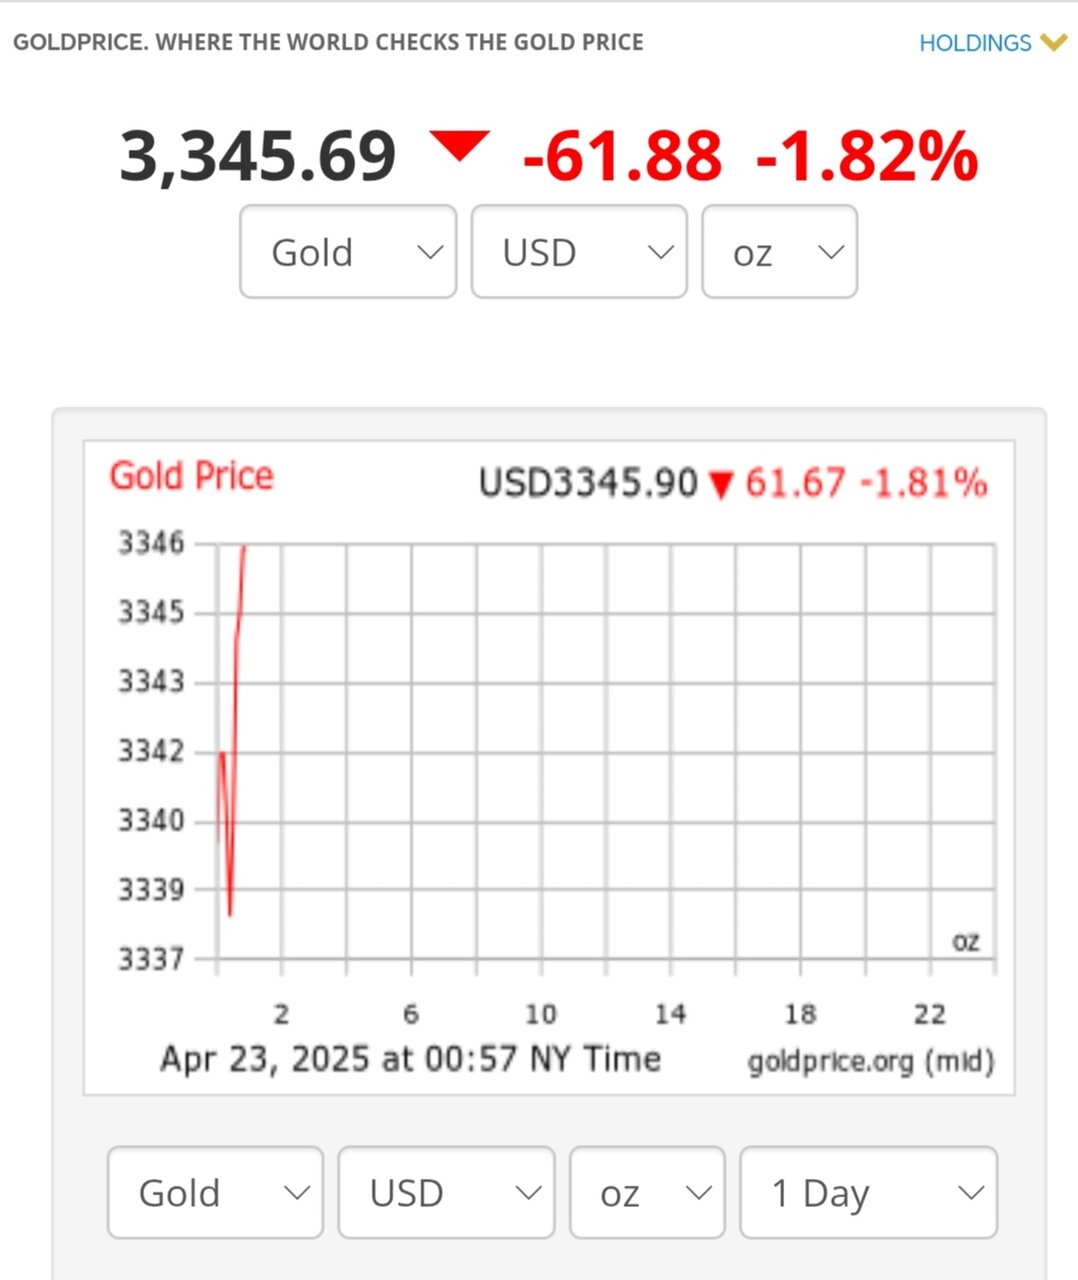Click the large red down-triangle indicator
This screenshot has width=1078, height=1280.
(x=459, y=145)
